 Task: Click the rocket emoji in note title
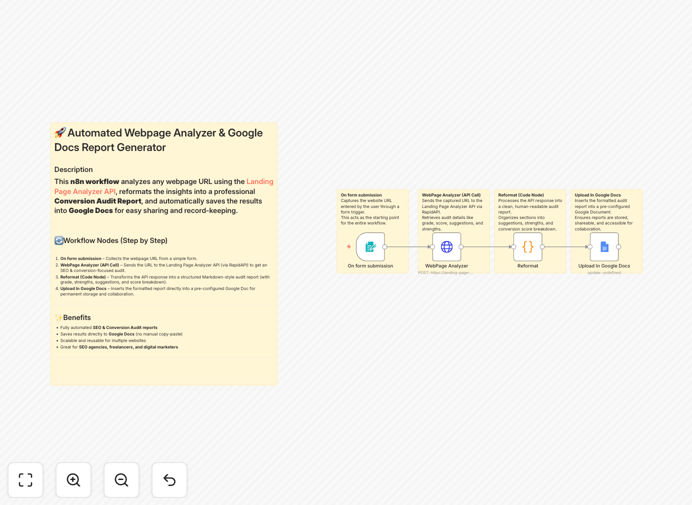[x=60, y=132]
